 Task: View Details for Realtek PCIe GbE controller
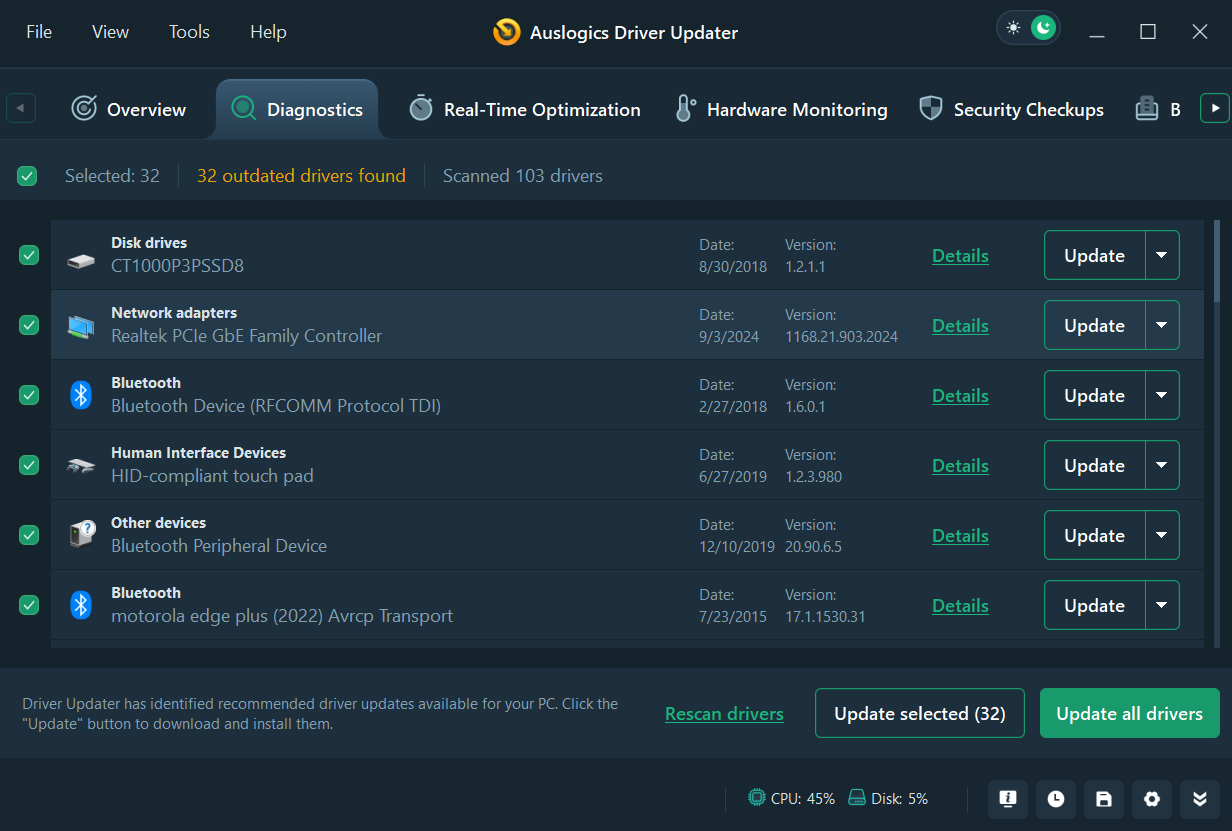(x=960, y=326)
